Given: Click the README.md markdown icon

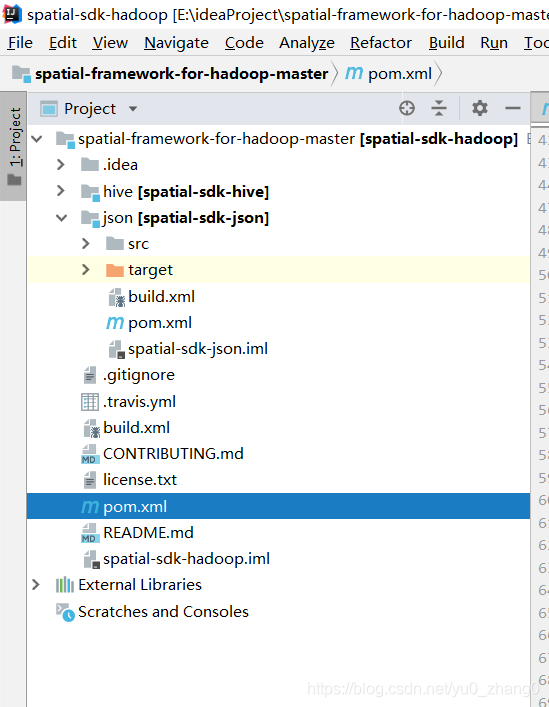Looking at the screenshot, I should click(90, 533).
